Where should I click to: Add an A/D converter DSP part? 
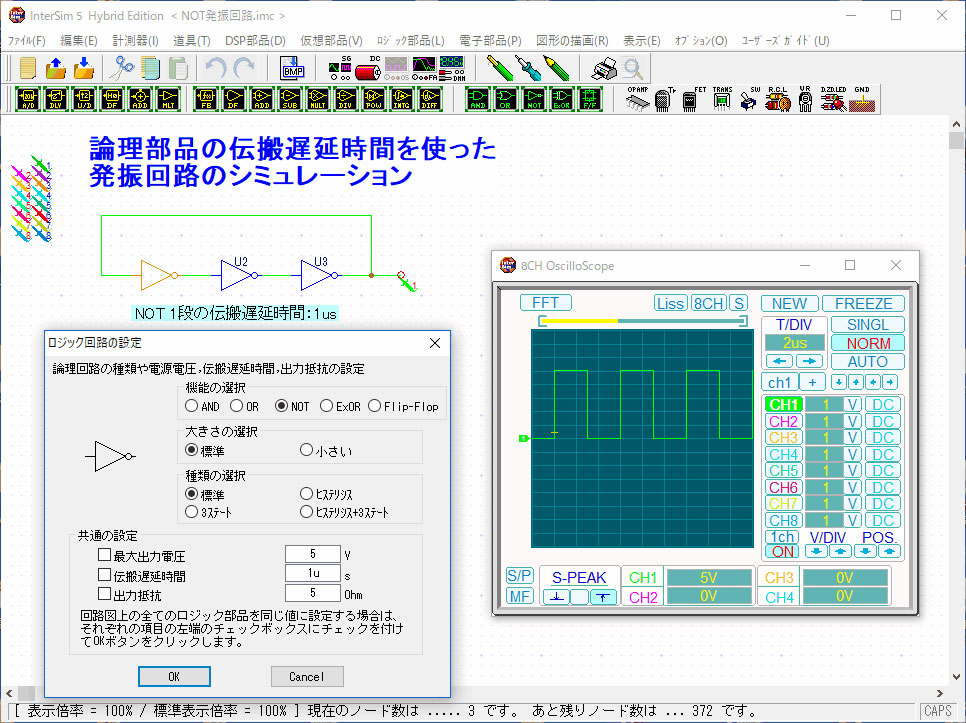(28, 99)
